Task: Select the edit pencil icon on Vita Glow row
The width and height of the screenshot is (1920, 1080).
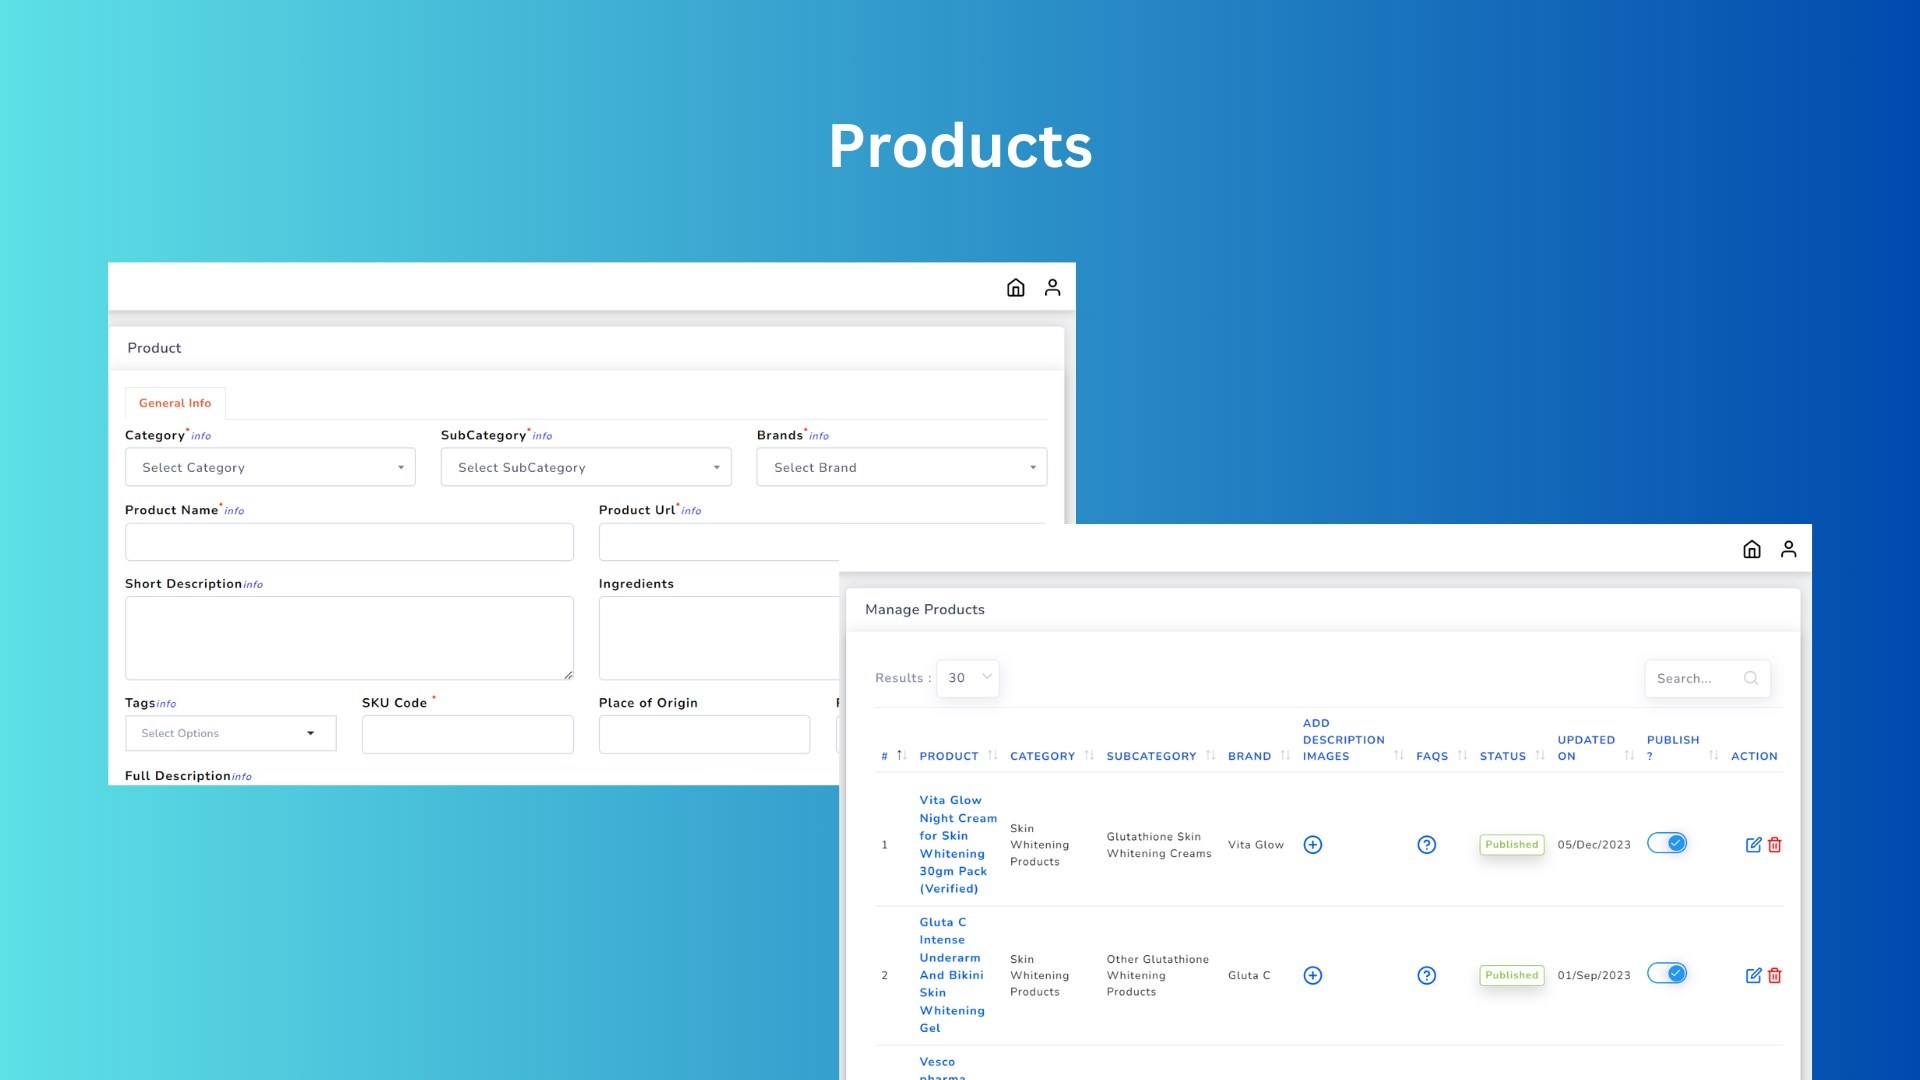Action: pos(1754,845)
